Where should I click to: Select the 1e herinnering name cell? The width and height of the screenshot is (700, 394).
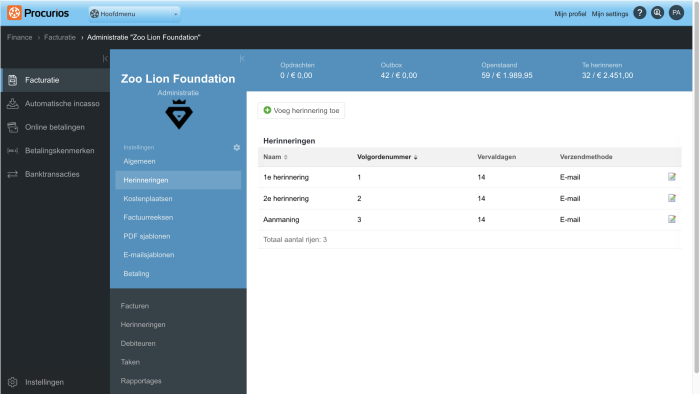286,178
